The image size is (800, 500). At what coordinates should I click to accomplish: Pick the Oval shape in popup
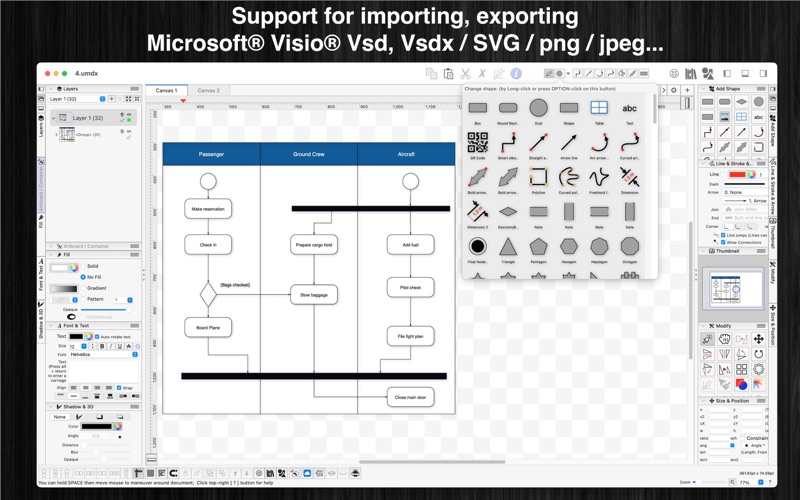click(x=538, y=108)
